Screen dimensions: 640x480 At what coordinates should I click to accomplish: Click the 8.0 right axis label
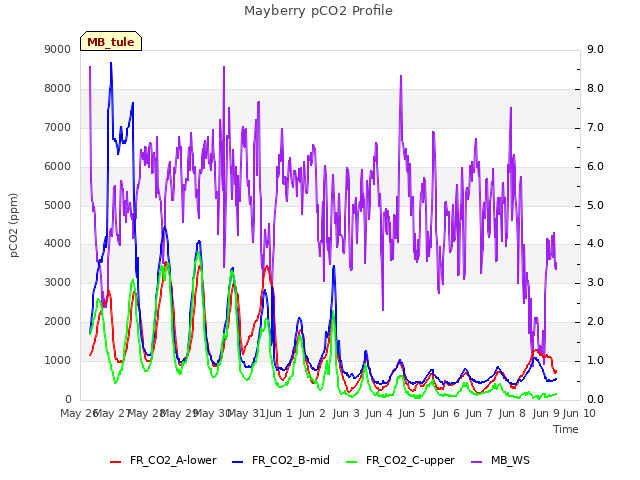pyautogui.click(x=595, y=89)
